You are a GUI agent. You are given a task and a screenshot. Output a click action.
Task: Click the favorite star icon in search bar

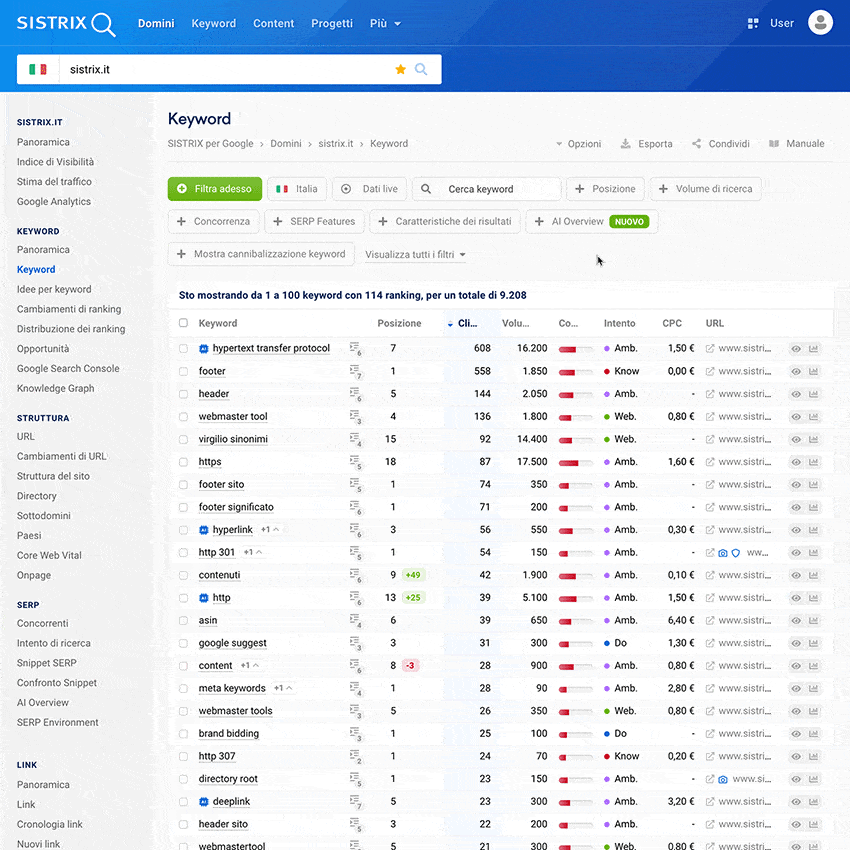coord(401,69)
